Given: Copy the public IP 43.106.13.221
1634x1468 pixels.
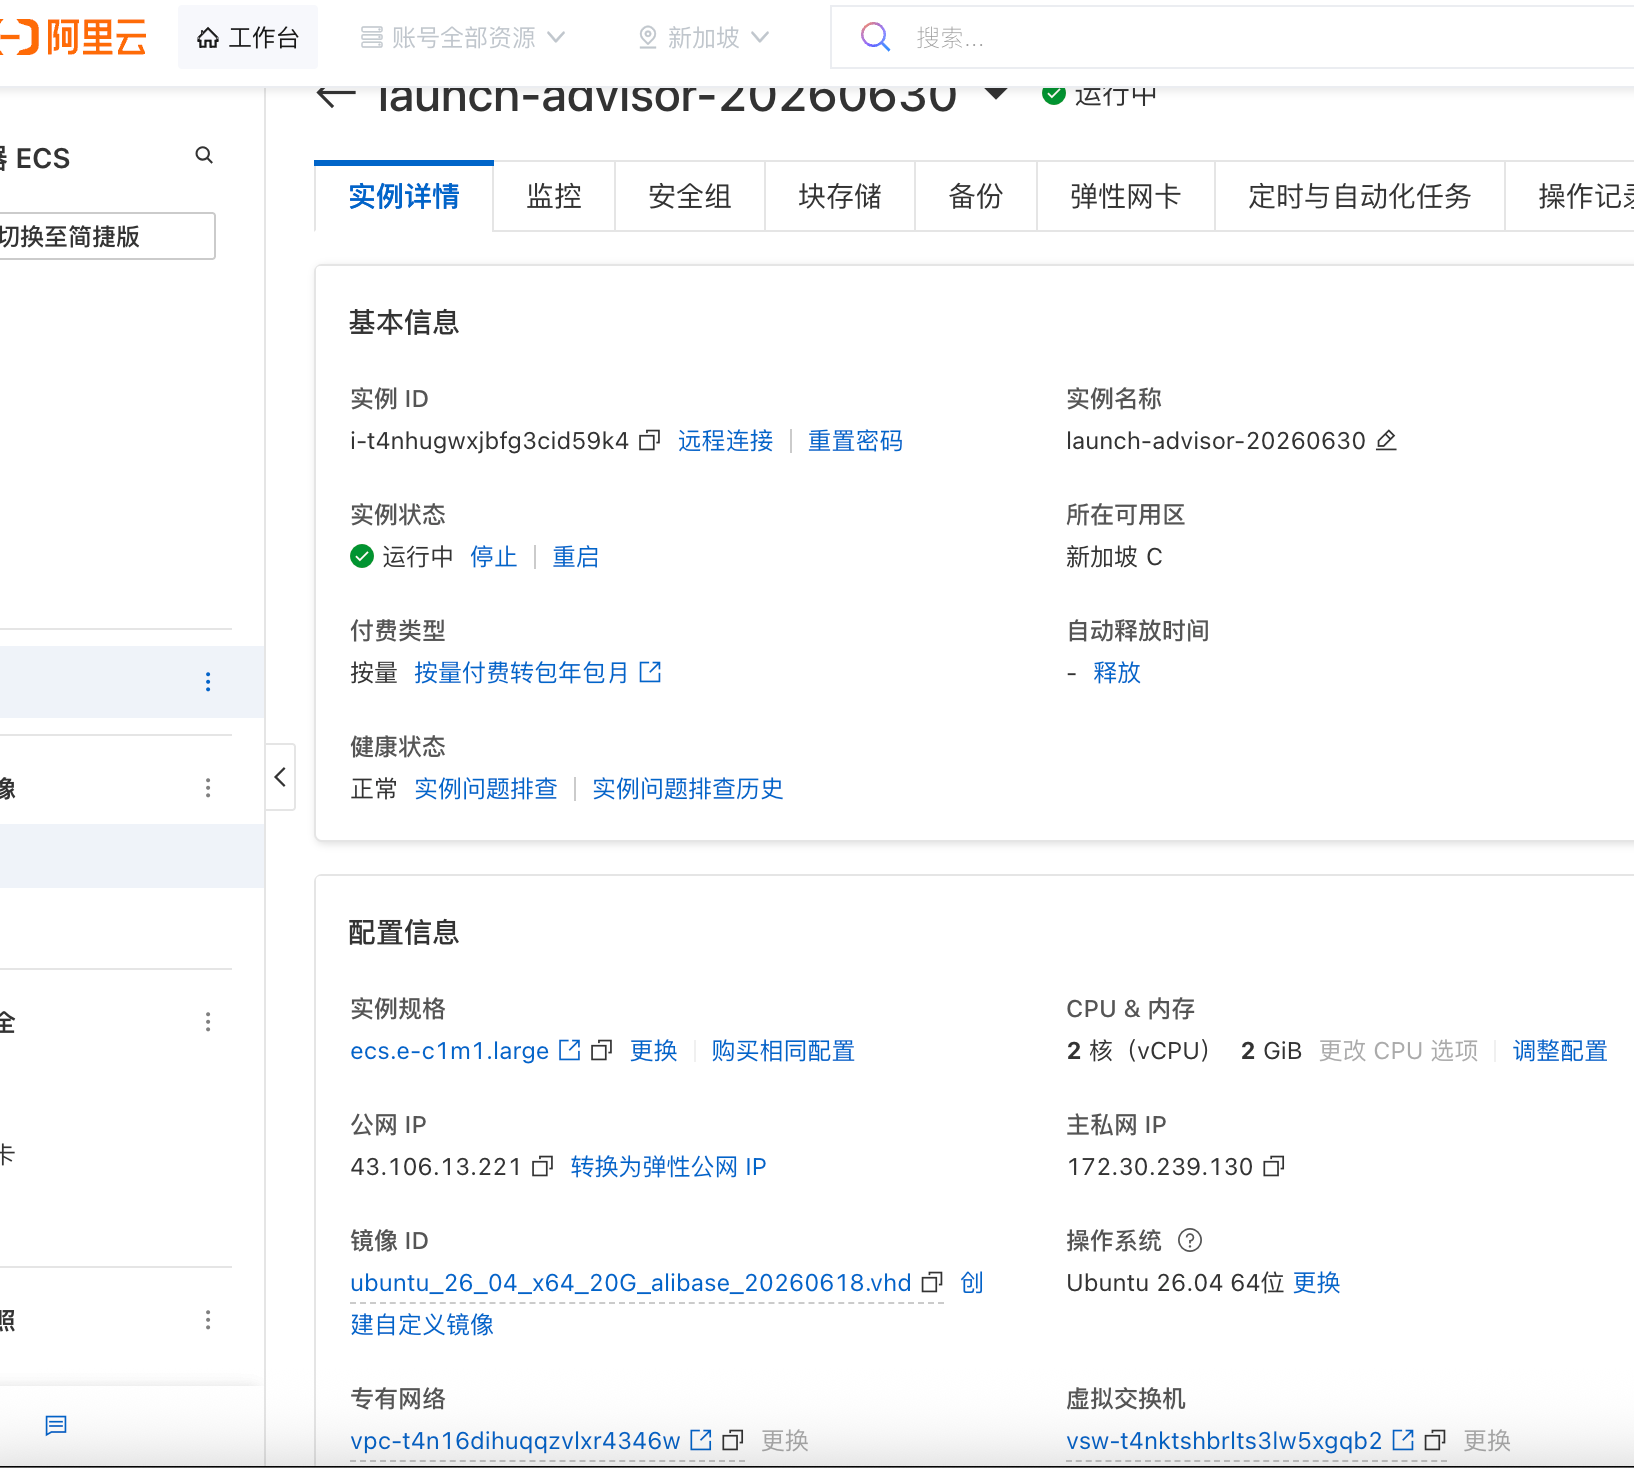Looking at the screenshot, I should (542, 1166).
